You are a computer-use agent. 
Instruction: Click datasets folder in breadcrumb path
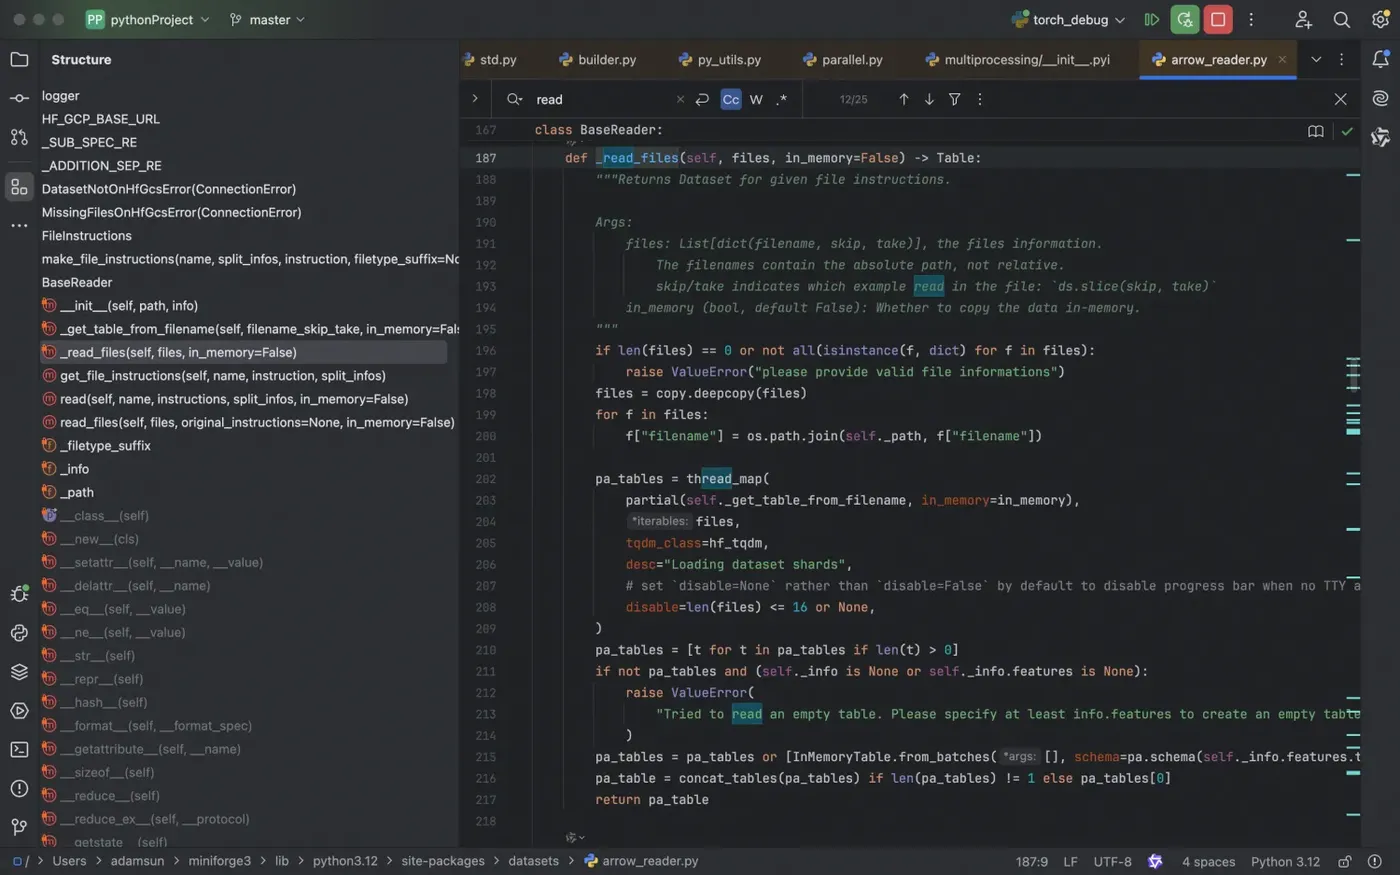click(x=533, y=861)
